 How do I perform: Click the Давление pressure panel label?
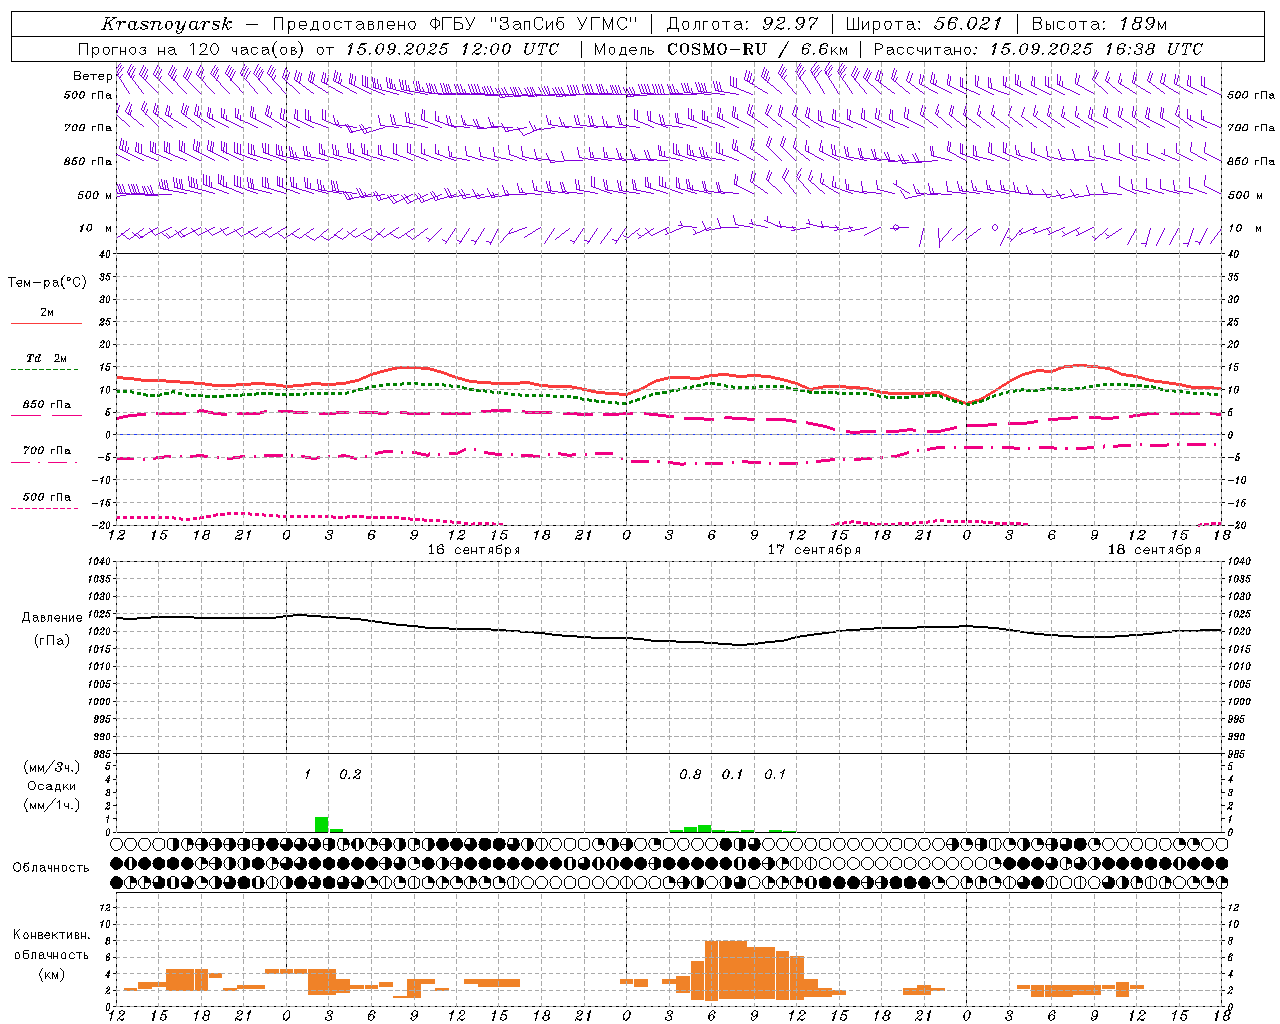tap(52, 618)
